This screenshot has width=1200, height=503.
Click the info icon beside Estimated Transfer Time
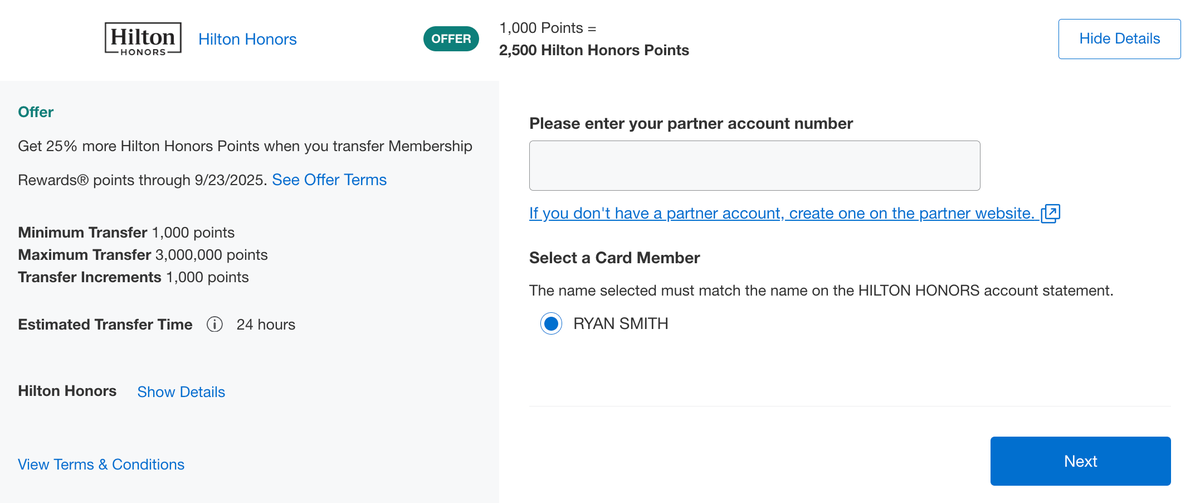(214, 325)
